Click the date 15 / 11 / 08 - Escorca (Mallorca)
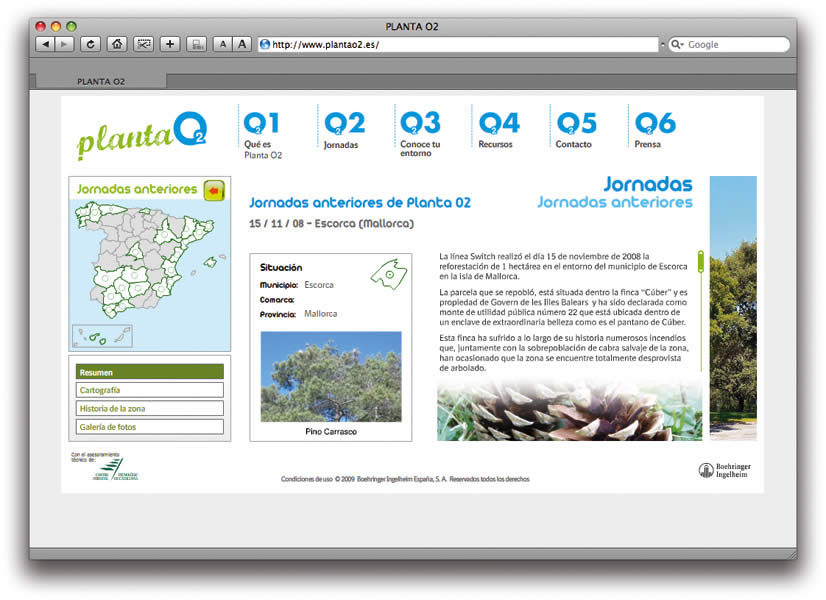Image resolution: width=826 pixels, height=600 pixels. point(331,223)
